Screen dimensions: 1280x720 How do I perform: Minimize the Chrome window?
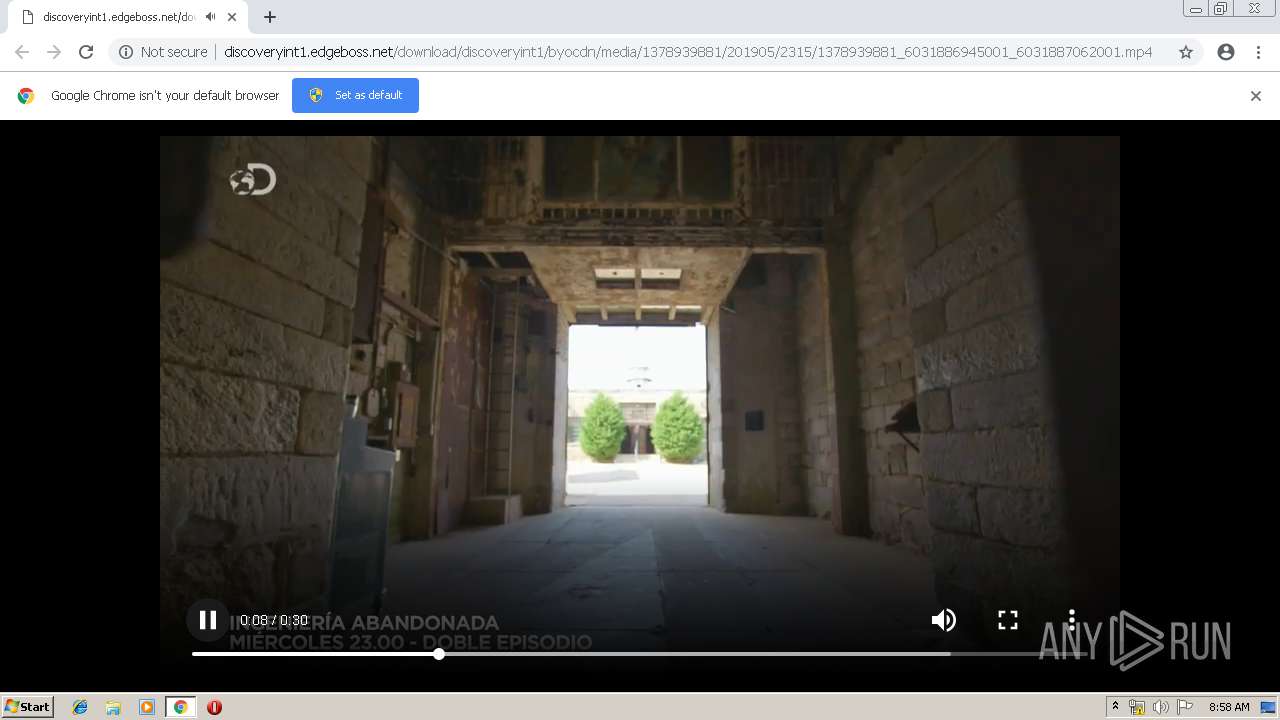point(1196,9)
